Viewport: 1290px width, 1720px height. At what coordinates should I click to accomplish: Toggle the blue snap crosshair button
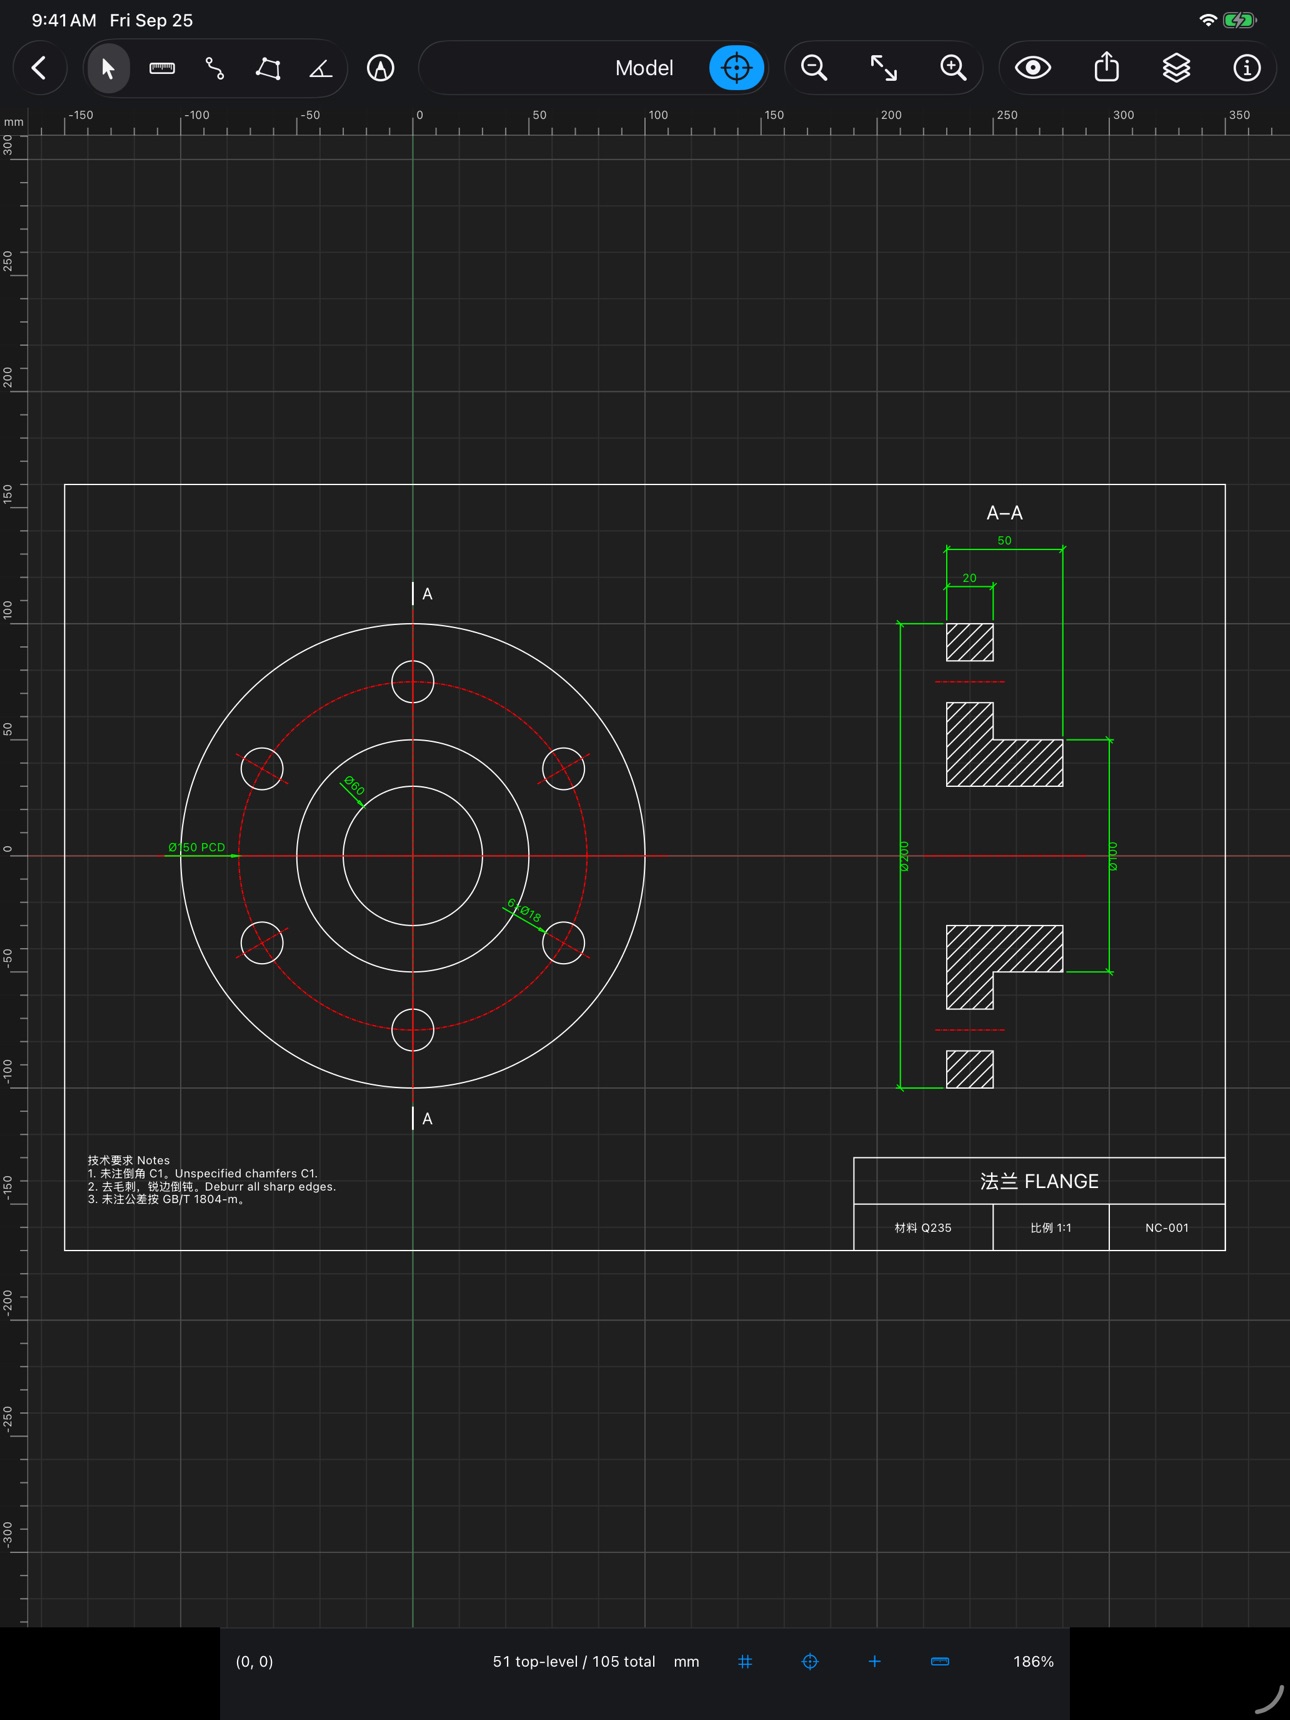(x=737, y=68)
